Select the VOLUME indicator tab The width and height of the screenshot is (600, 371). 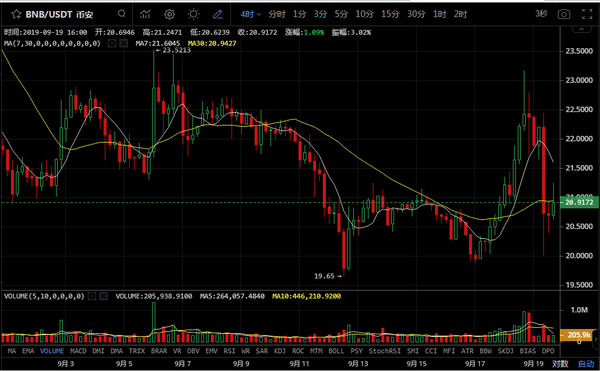tap(52, 351)
